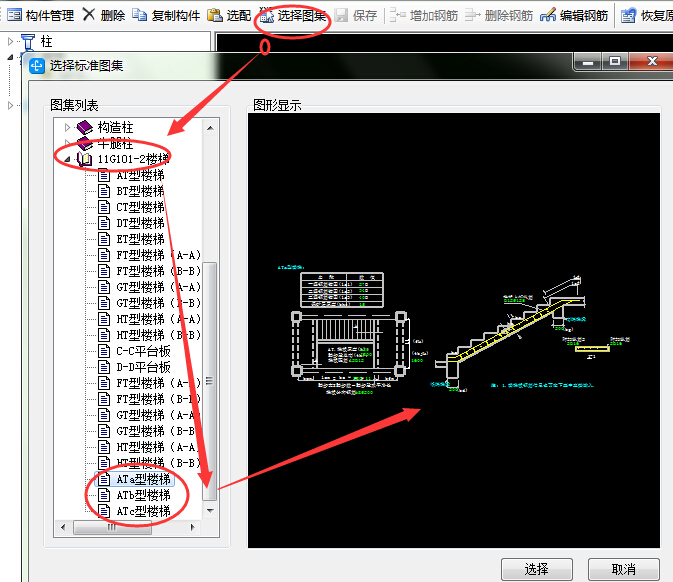Click the 构件管理 toolbar icon

coord(15,15)
